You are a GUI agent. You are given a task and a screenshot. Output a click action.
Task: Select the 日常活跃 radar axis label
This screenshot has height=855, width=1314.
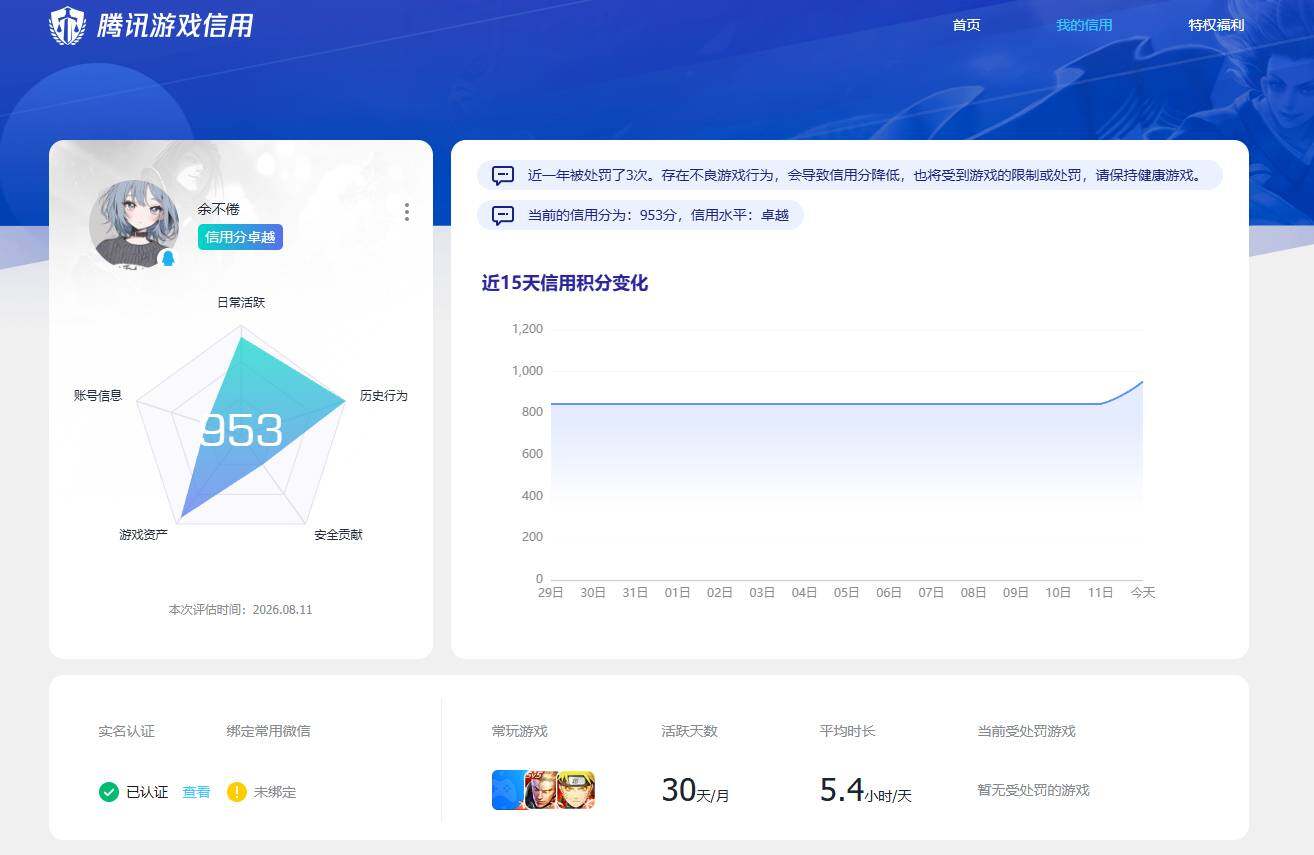click(241, 302)
